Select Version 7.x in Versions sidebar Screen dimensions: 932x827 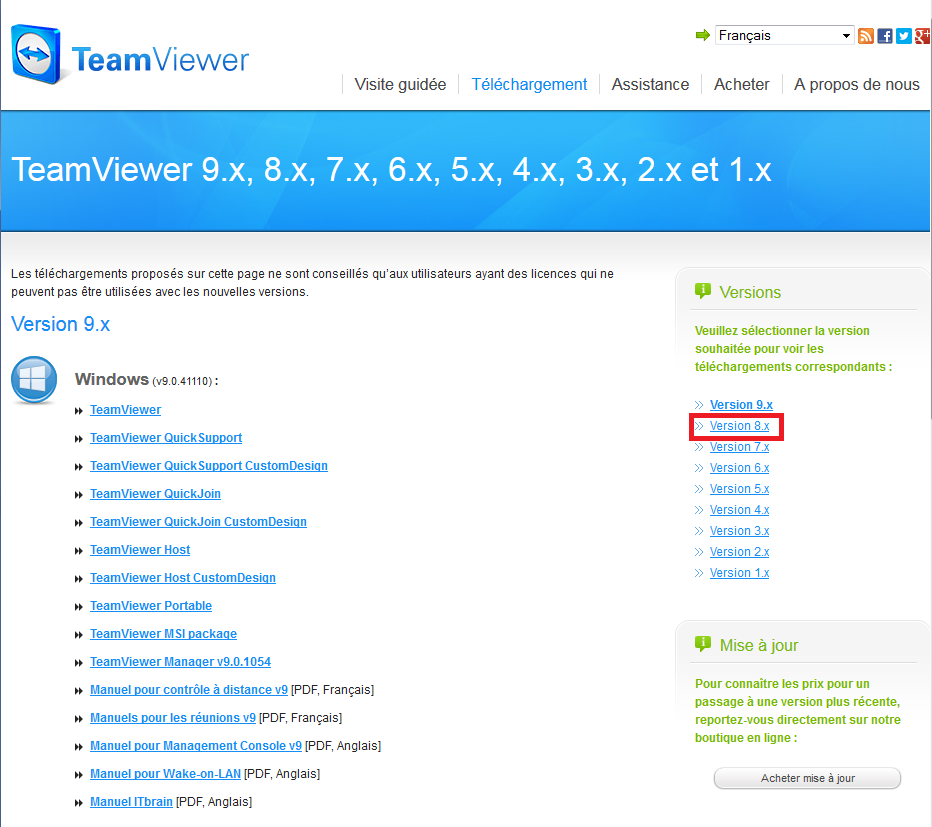[x=739, y=446]
